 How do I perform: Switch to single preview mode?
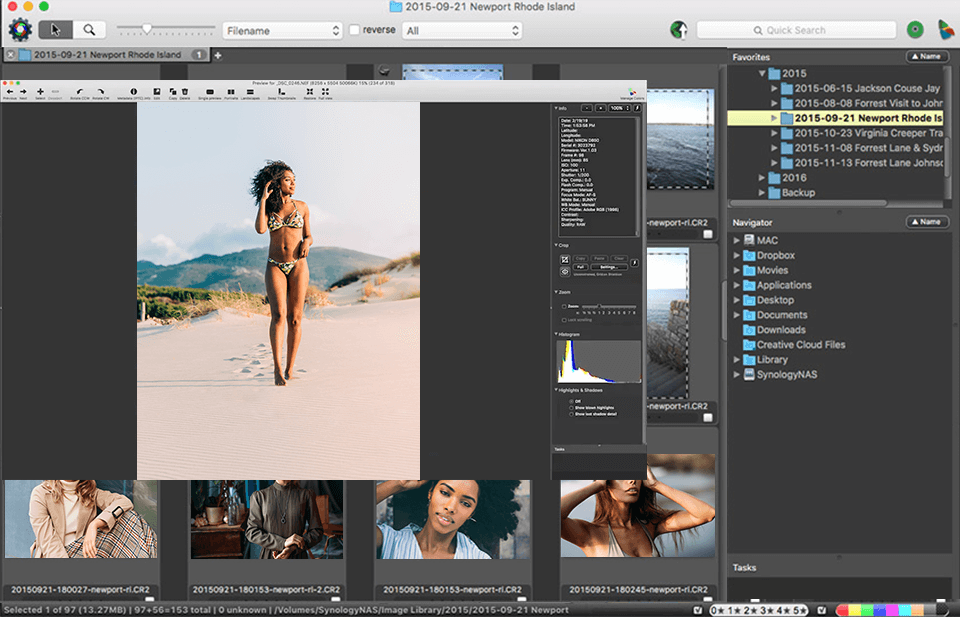point(210,91)
